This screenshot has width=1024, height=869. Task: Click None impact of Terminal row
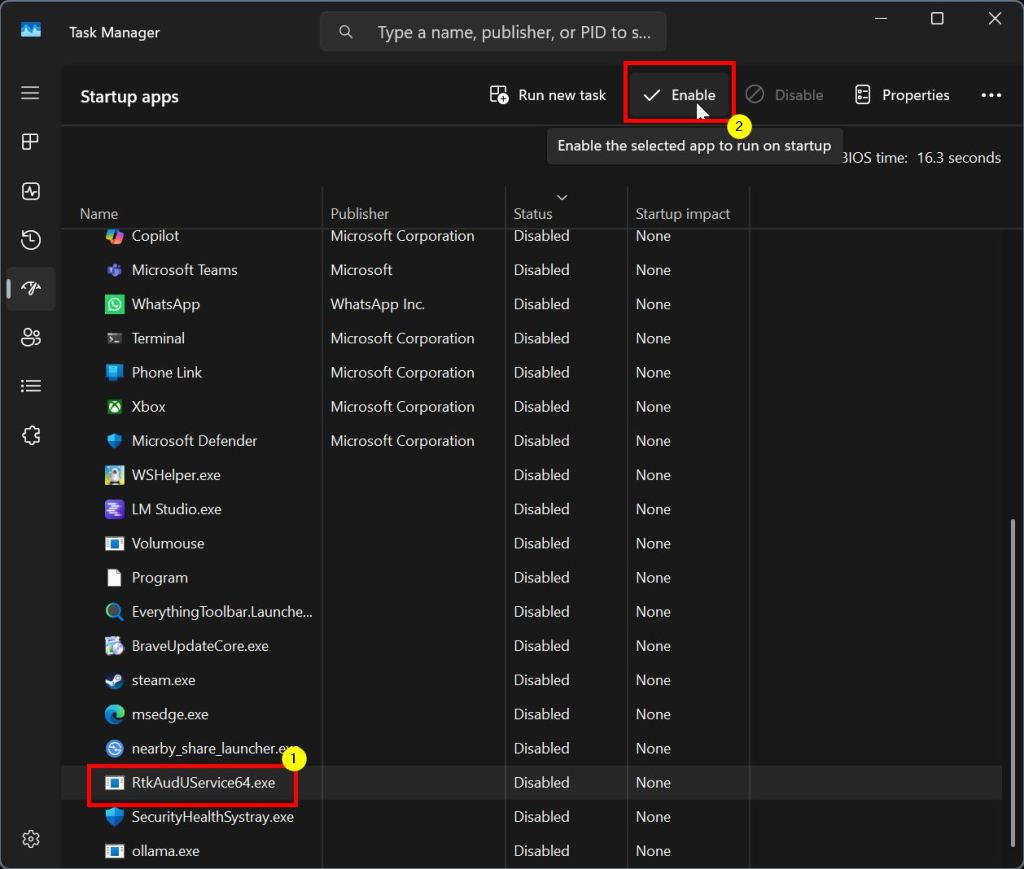point(653,338)
